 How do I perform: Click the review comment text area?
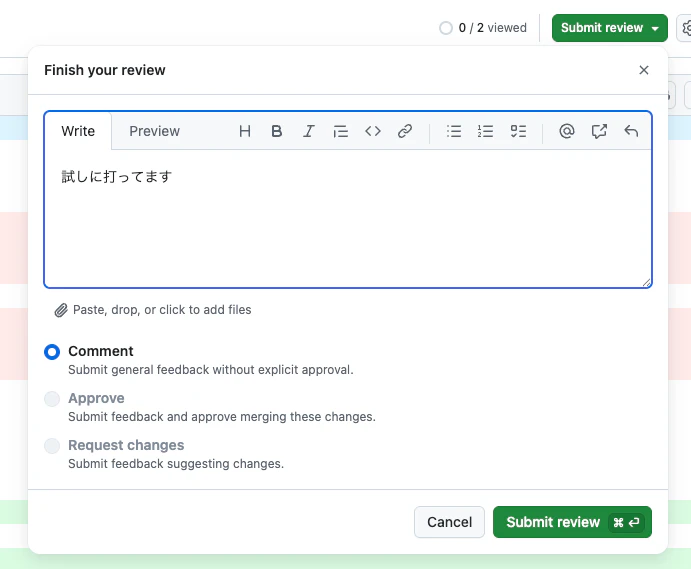tap(348, 218)
